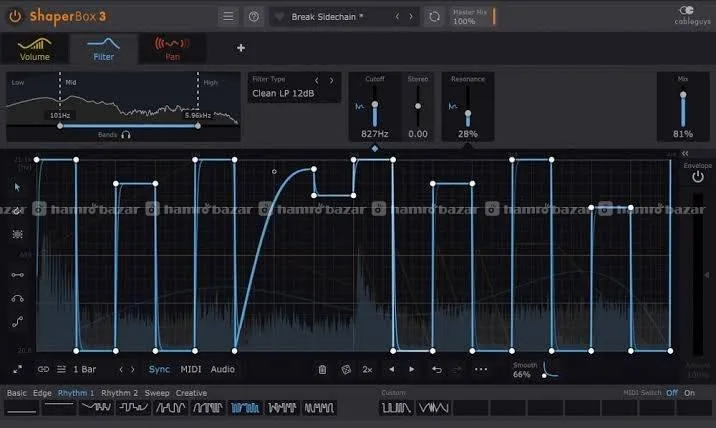716x428 pixels.
Task: Click the 2x double wave button
Action: [368, 370]
